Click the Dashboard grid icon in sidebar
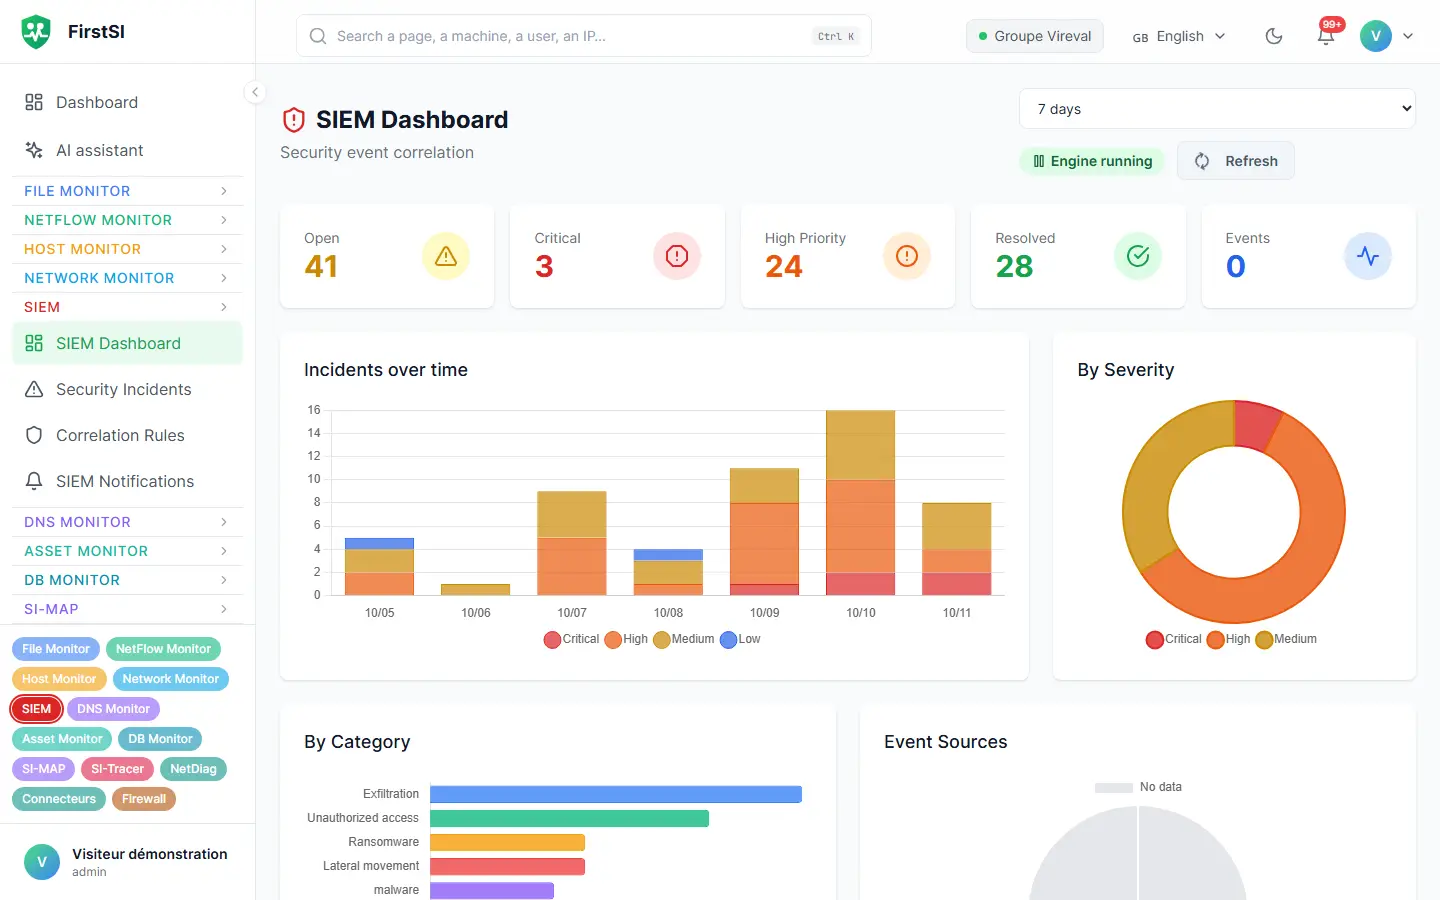 point(34,102)
